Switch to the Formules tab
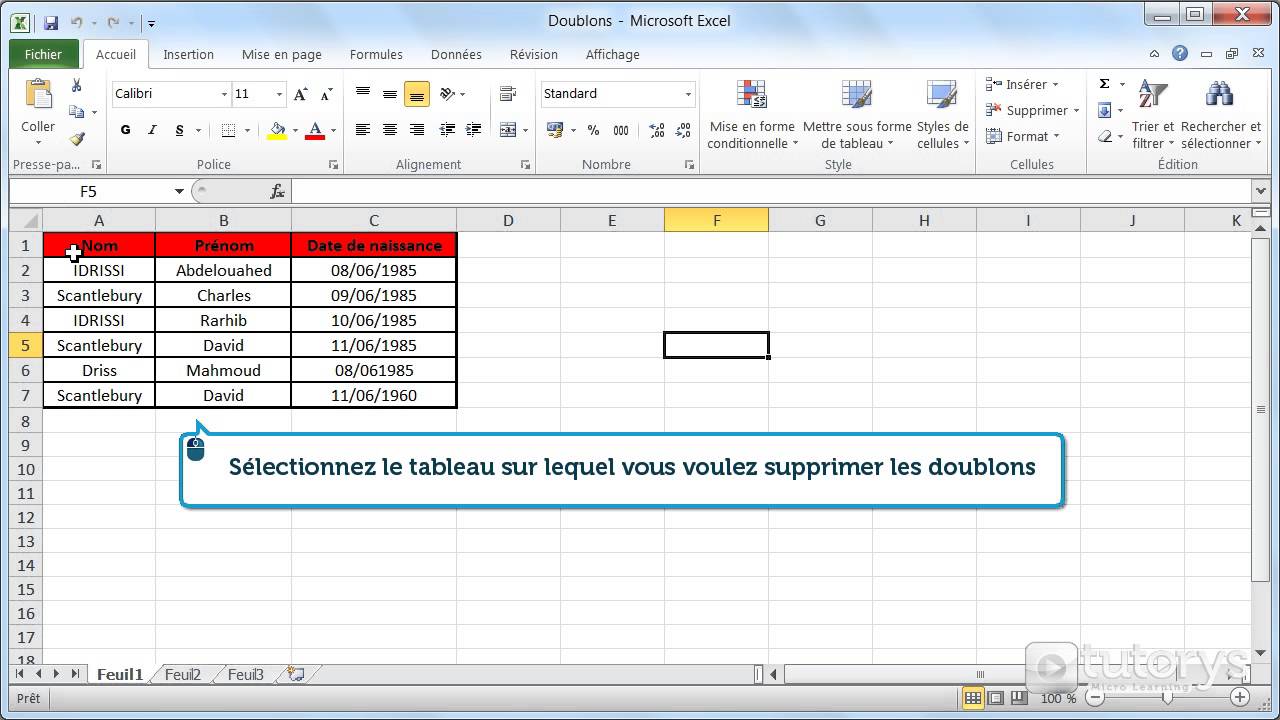 point(376,55)
